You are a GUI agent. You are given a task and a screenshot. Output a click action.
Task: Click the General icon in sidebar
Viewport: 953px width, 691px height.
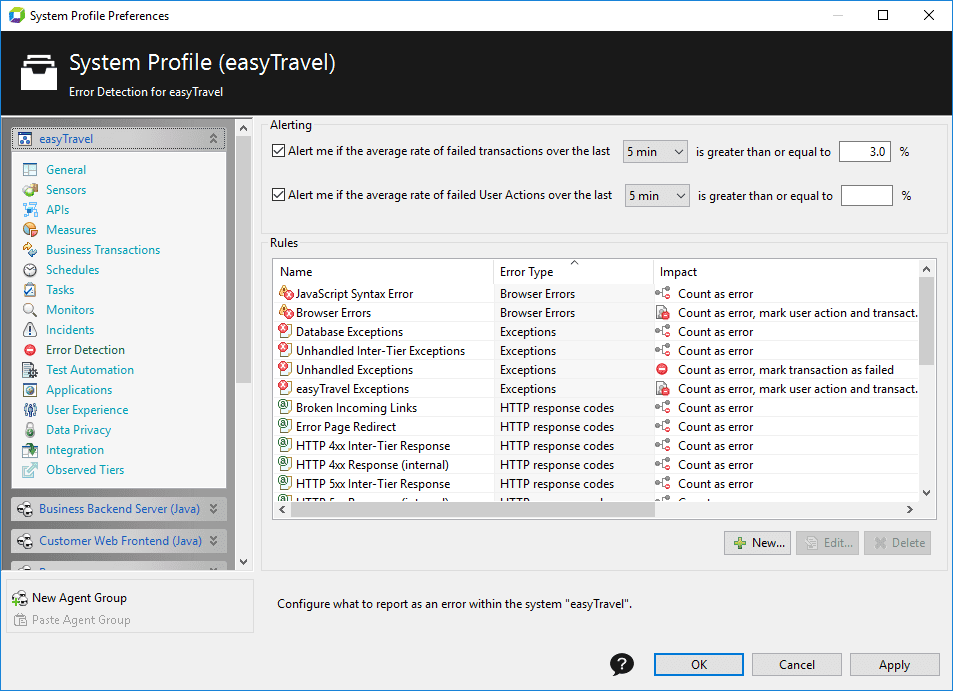pos(30,170)
